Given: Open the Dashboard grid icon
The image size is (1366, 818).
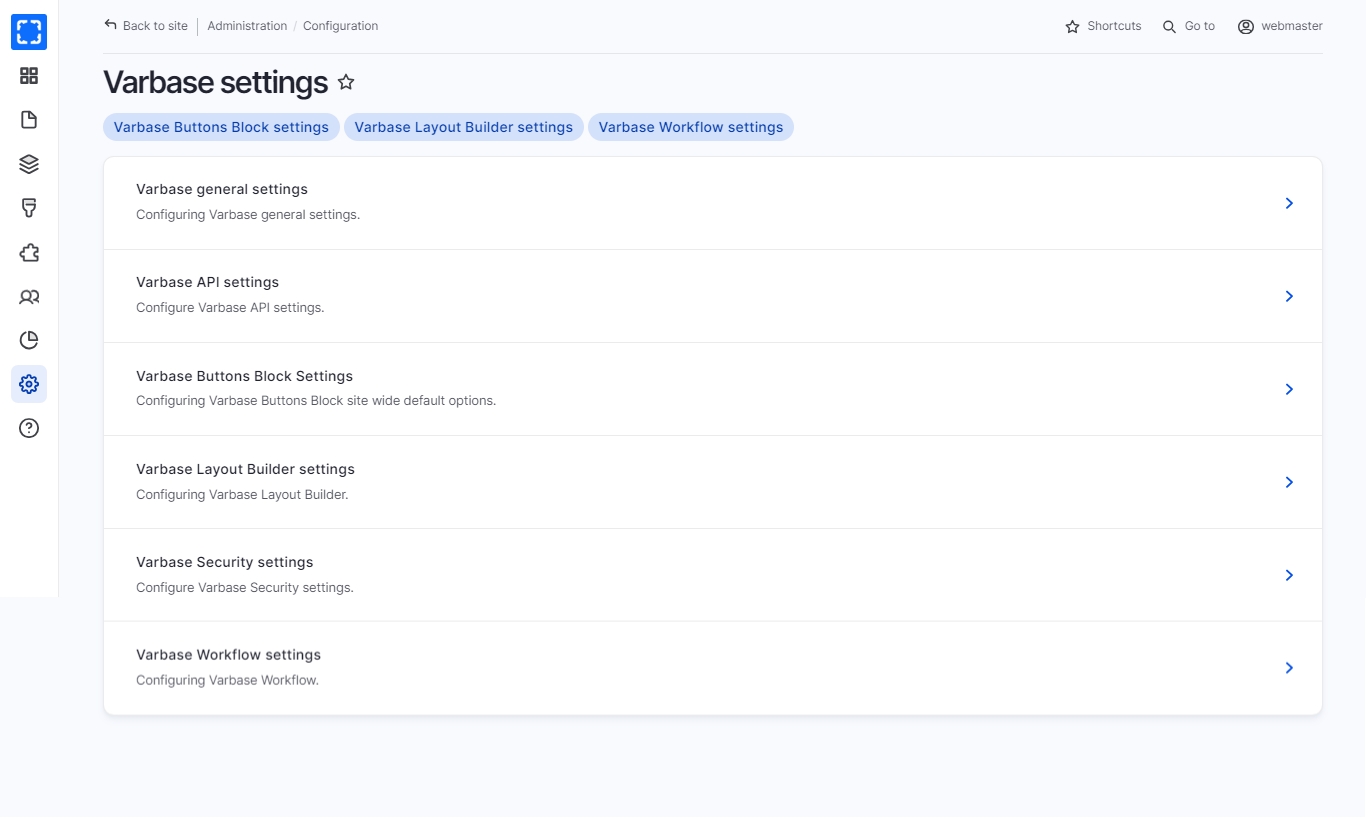Looking at the screenshot, I should coord(29,76).
